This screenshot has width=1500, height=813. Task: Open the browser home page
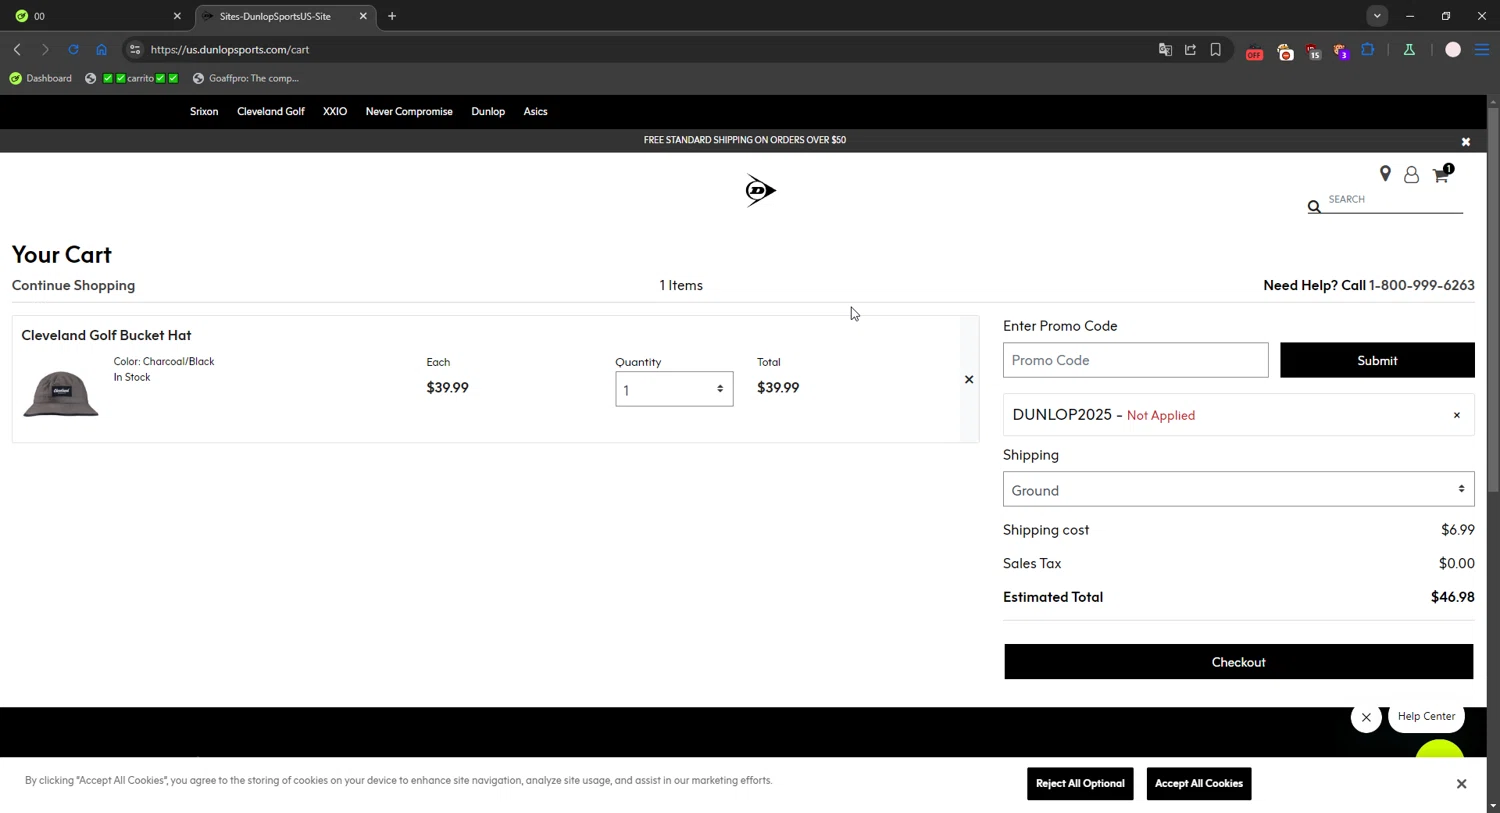click(101, 49)
